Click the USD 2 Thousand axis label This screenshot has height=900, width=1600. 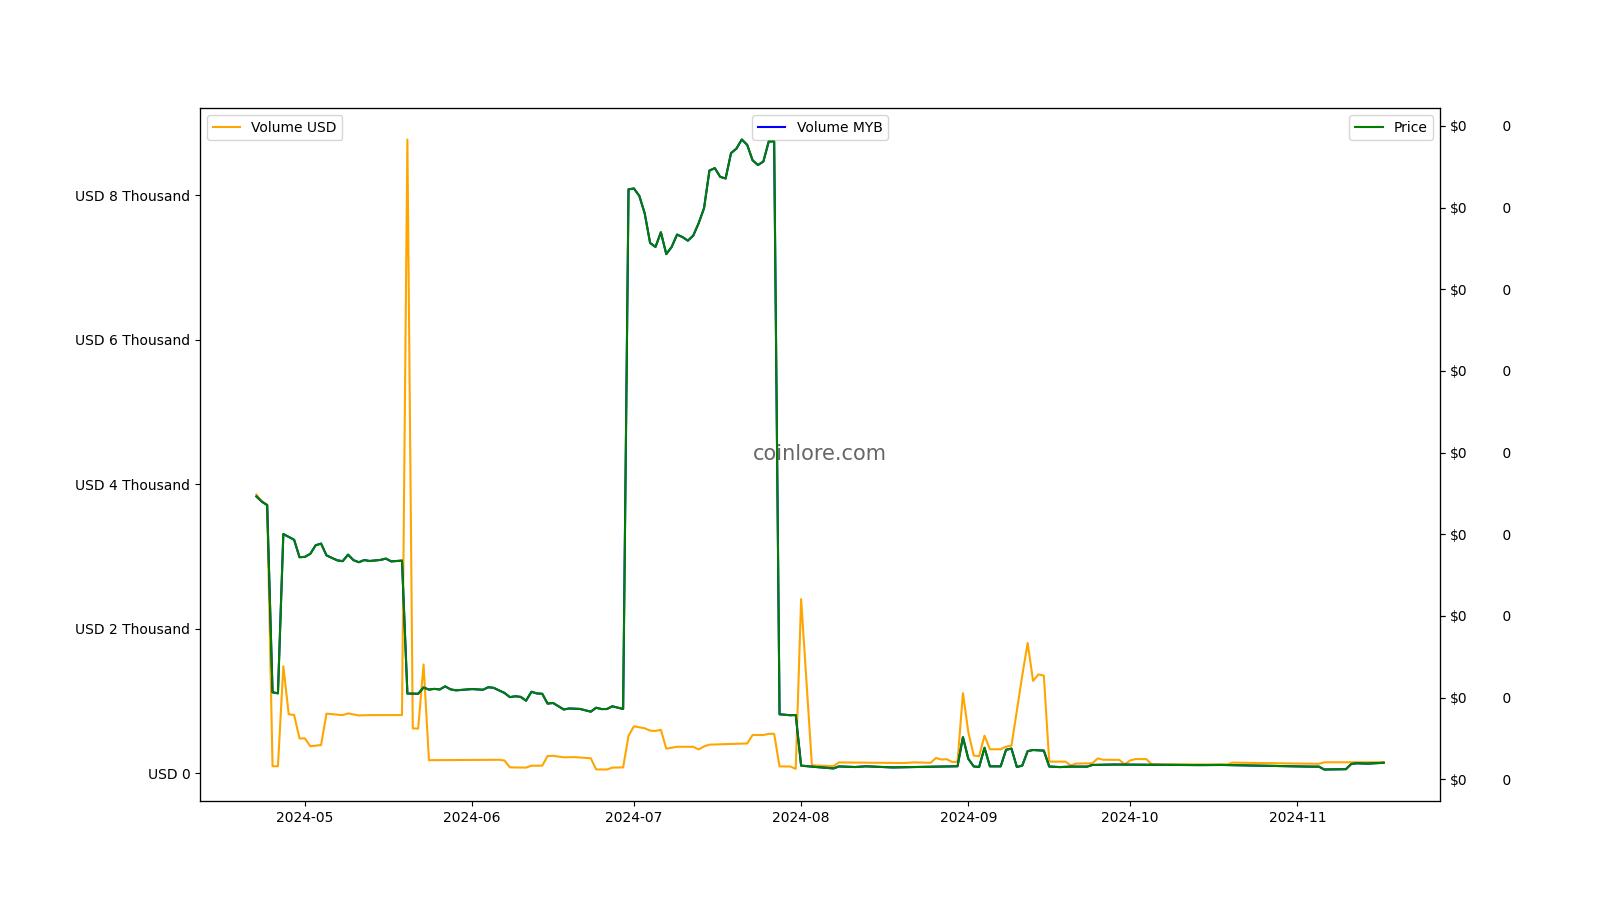tap(132, 629)
